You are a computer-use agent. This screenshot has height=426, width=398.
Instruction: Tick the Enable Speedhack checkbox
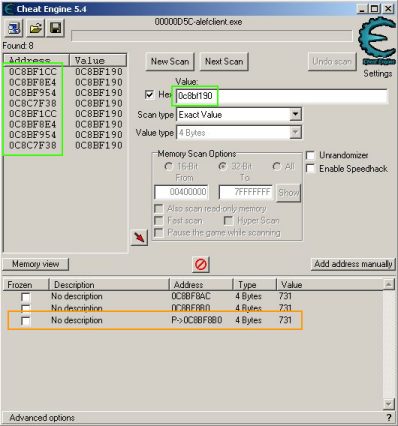coord(310,169)
